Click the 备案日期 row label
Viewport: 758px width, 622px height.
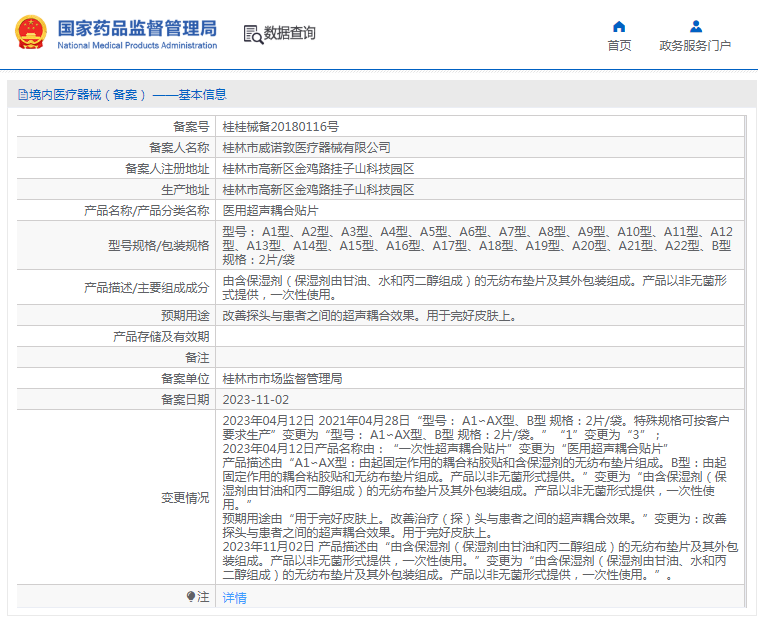[x=185, y=400]
